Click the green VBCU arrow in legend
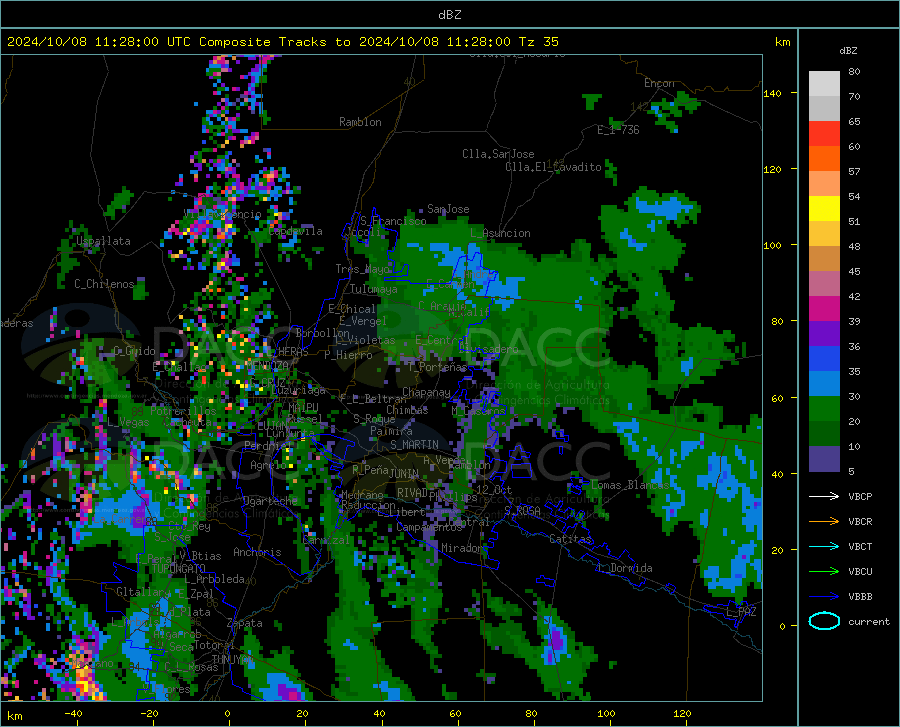The width and height of the screenshot is (900, 727). point(824,572)
